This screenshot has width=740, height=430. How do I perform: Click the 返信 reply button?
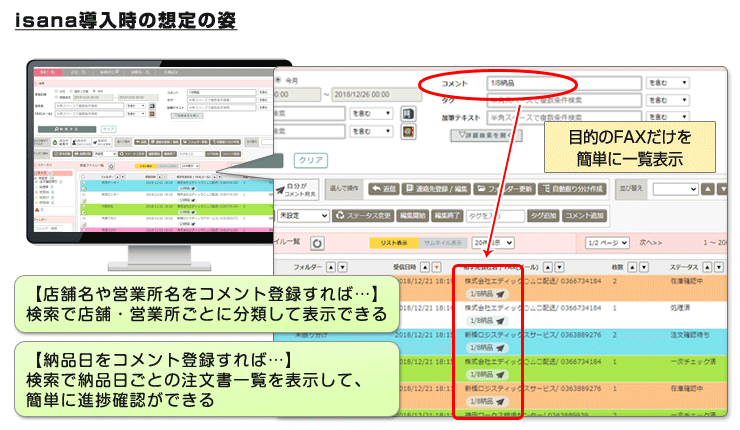point(383,189)
